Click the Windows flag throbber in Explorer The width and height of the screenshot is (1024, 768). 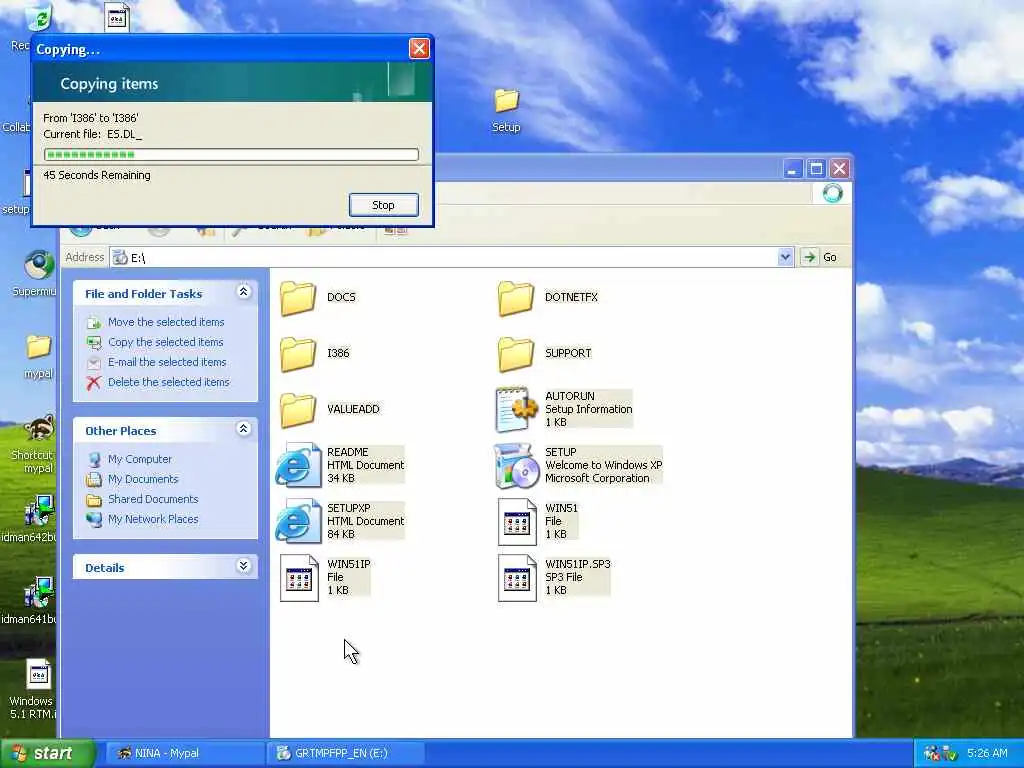833,193
